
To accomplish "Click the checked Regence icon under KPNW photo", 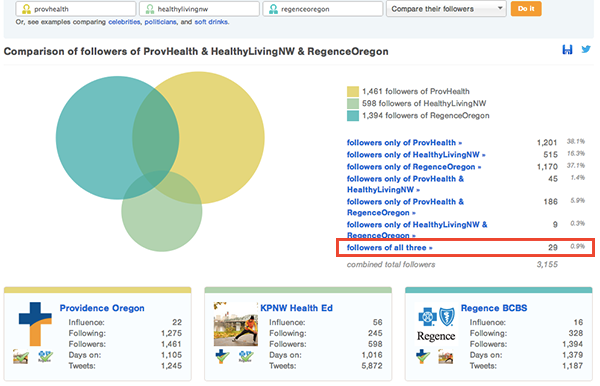I will [246, 357].
